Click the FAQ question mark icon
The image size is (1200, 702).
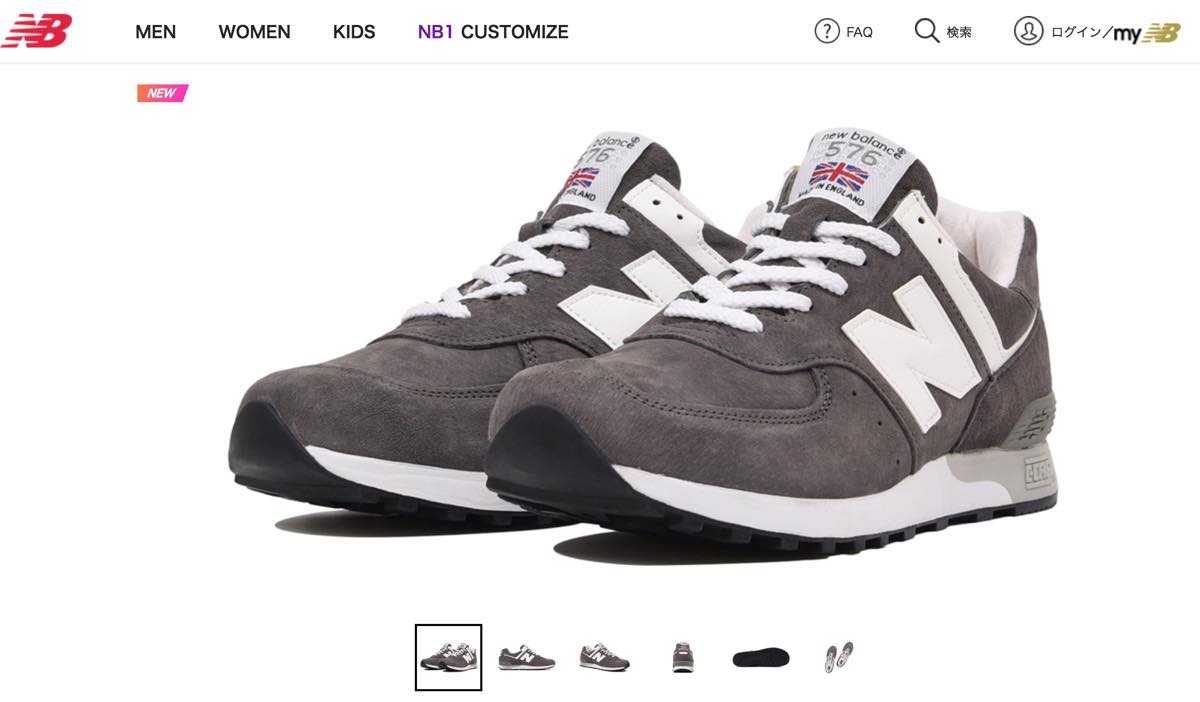tap(827, 32)
